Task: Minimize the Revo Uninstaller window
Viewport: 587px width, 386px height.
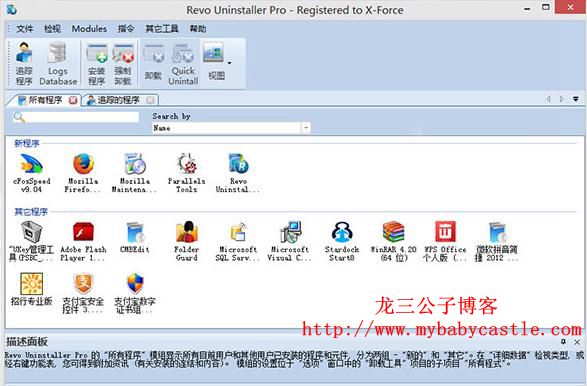Action: coord(527,9)
